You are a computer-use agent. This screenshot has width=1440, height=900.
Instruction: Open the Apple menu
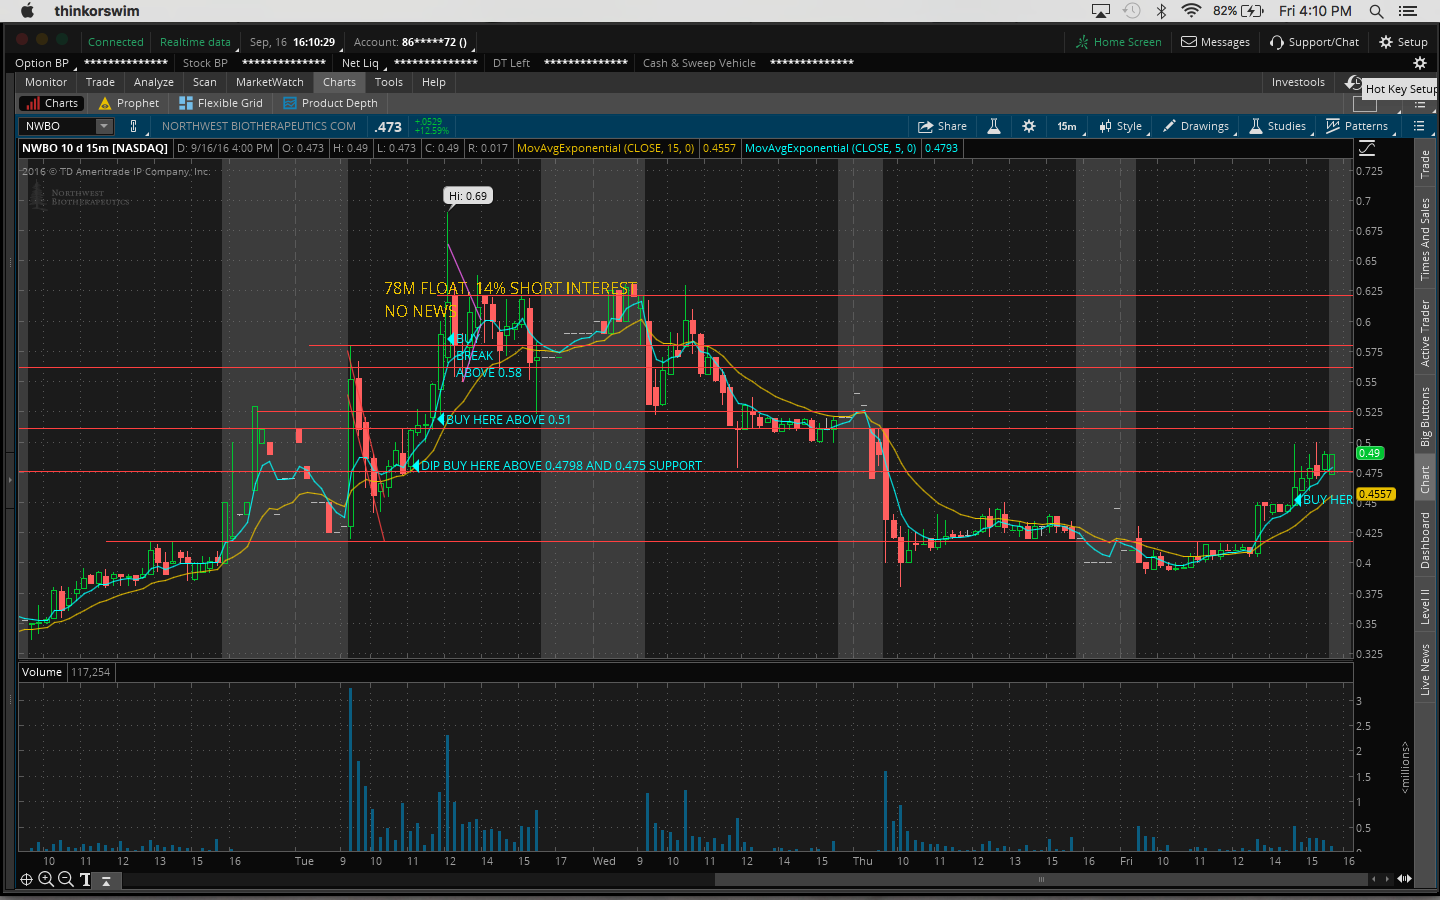(27, 11)
